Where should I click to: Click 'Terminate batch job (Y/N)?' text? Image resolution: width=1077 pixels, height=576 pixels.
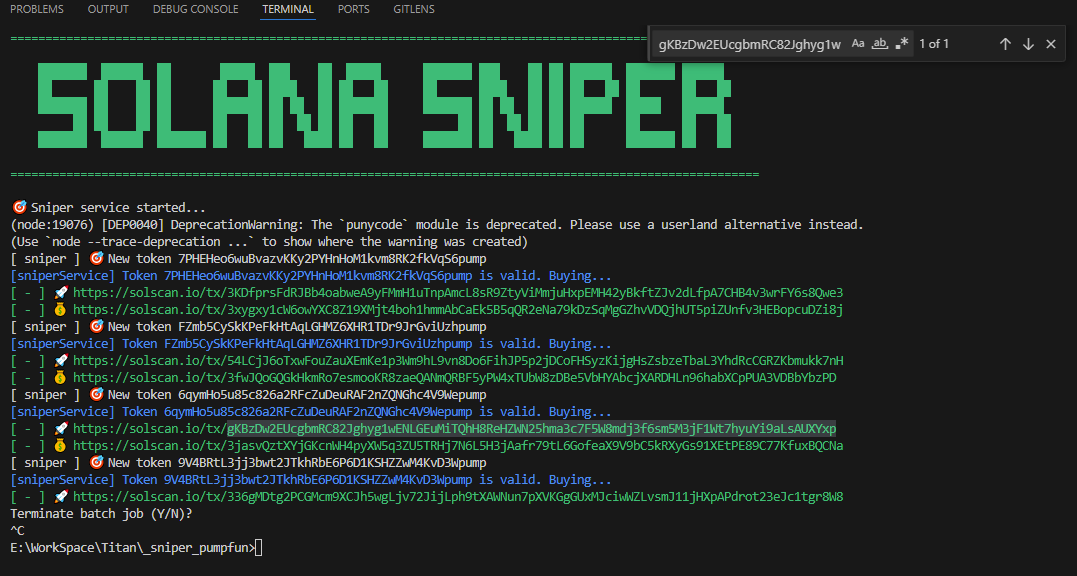coord(101,514)
